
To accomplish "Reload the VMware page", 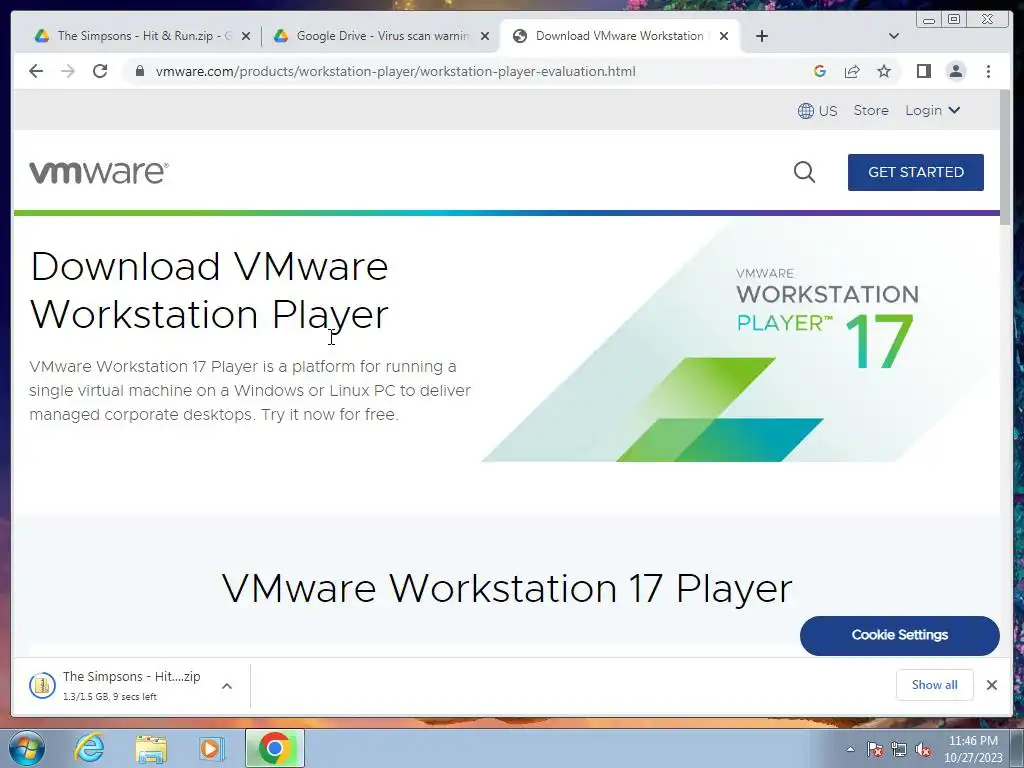I will point(99,71).
